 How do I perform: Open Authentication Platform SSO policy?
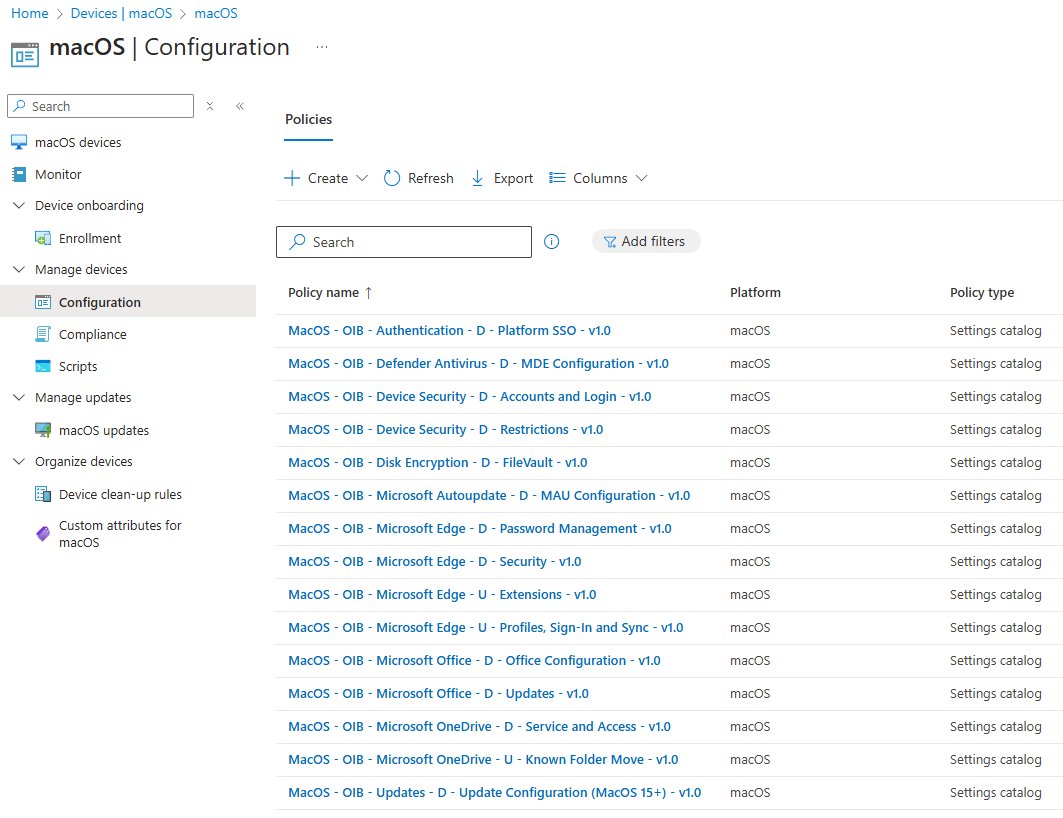[x=449, y=331]
